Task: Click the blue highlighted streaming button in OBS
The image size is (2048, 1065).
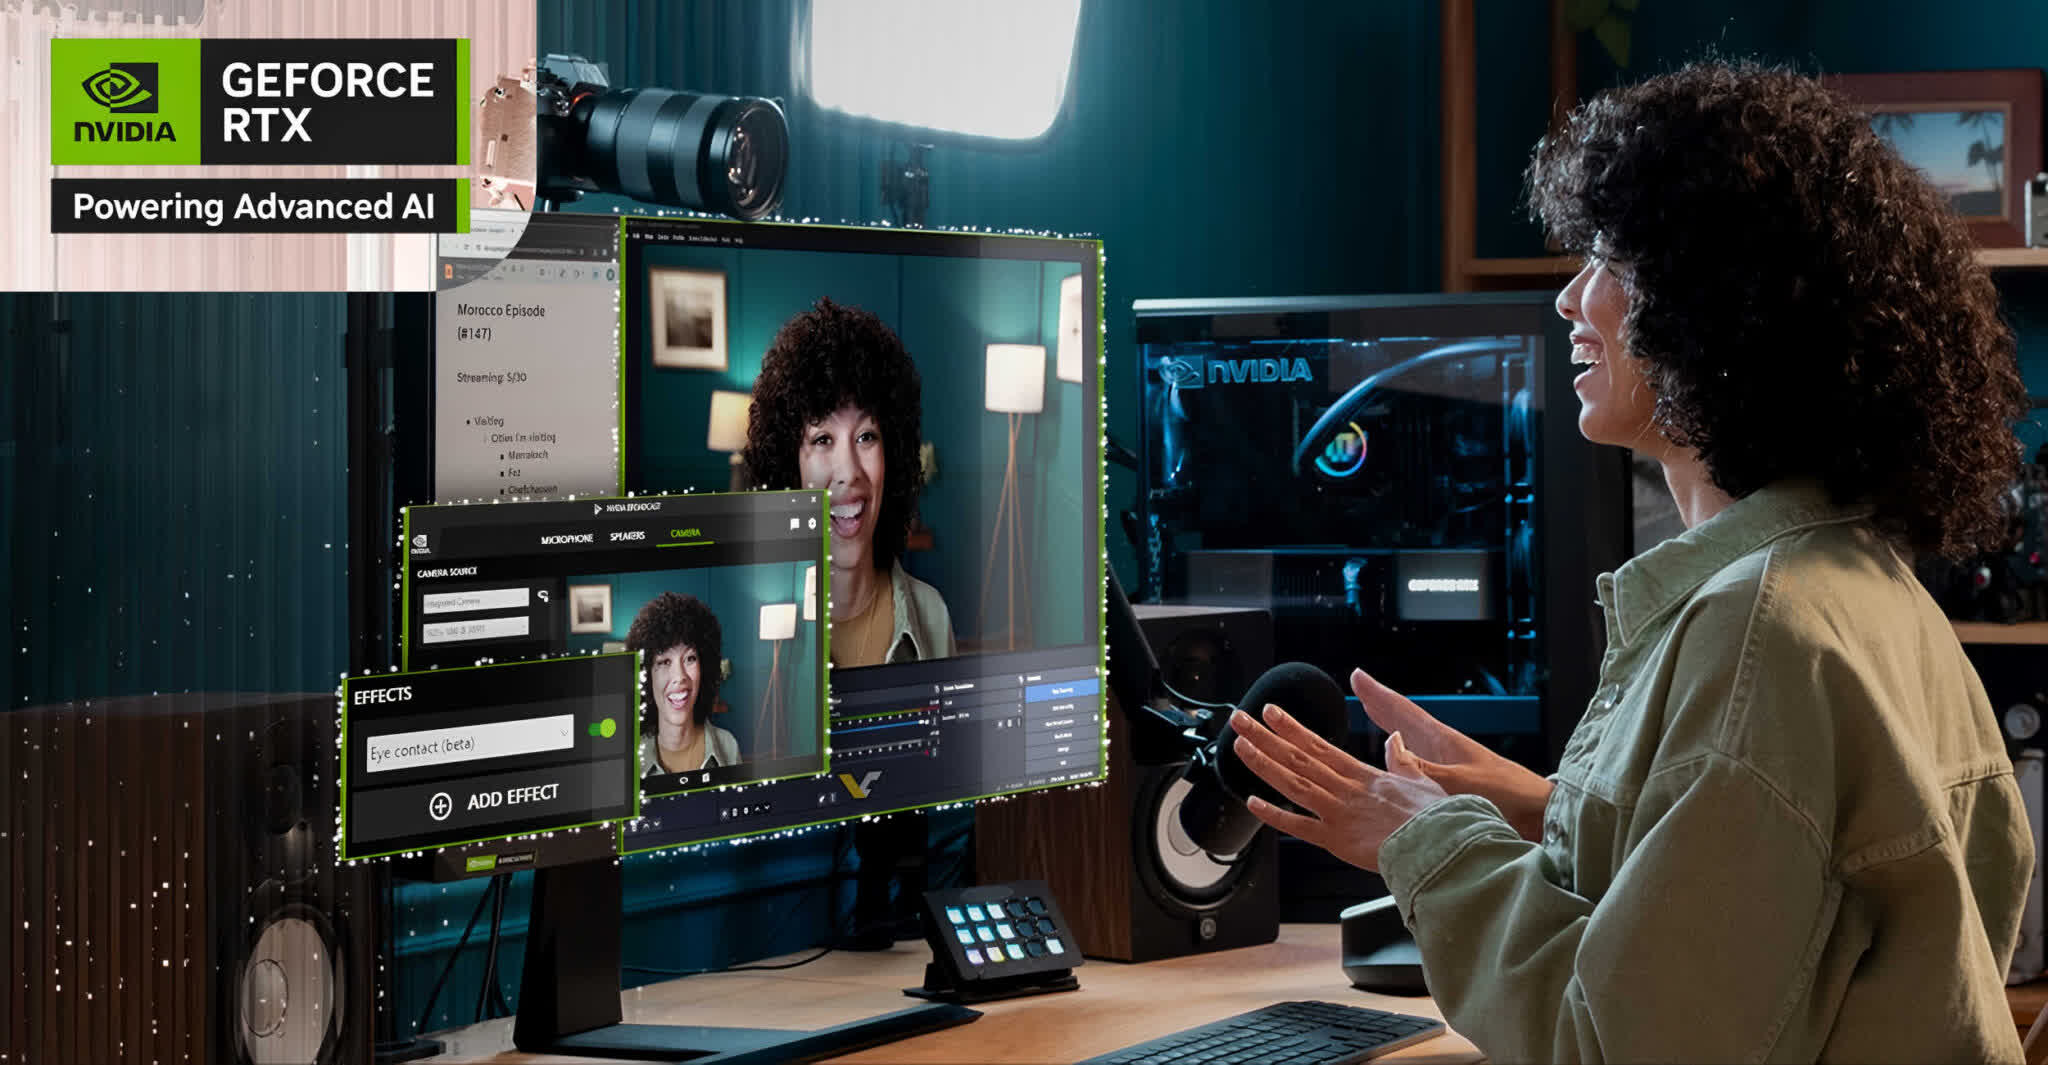Action: (x=1061, y=690)
